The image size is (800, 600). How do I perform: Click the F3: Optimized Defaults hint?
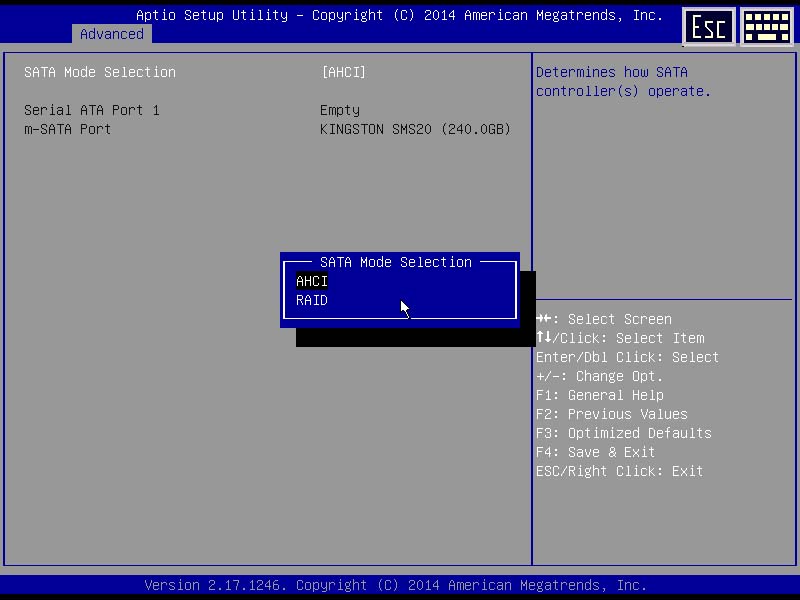(623, 433)
